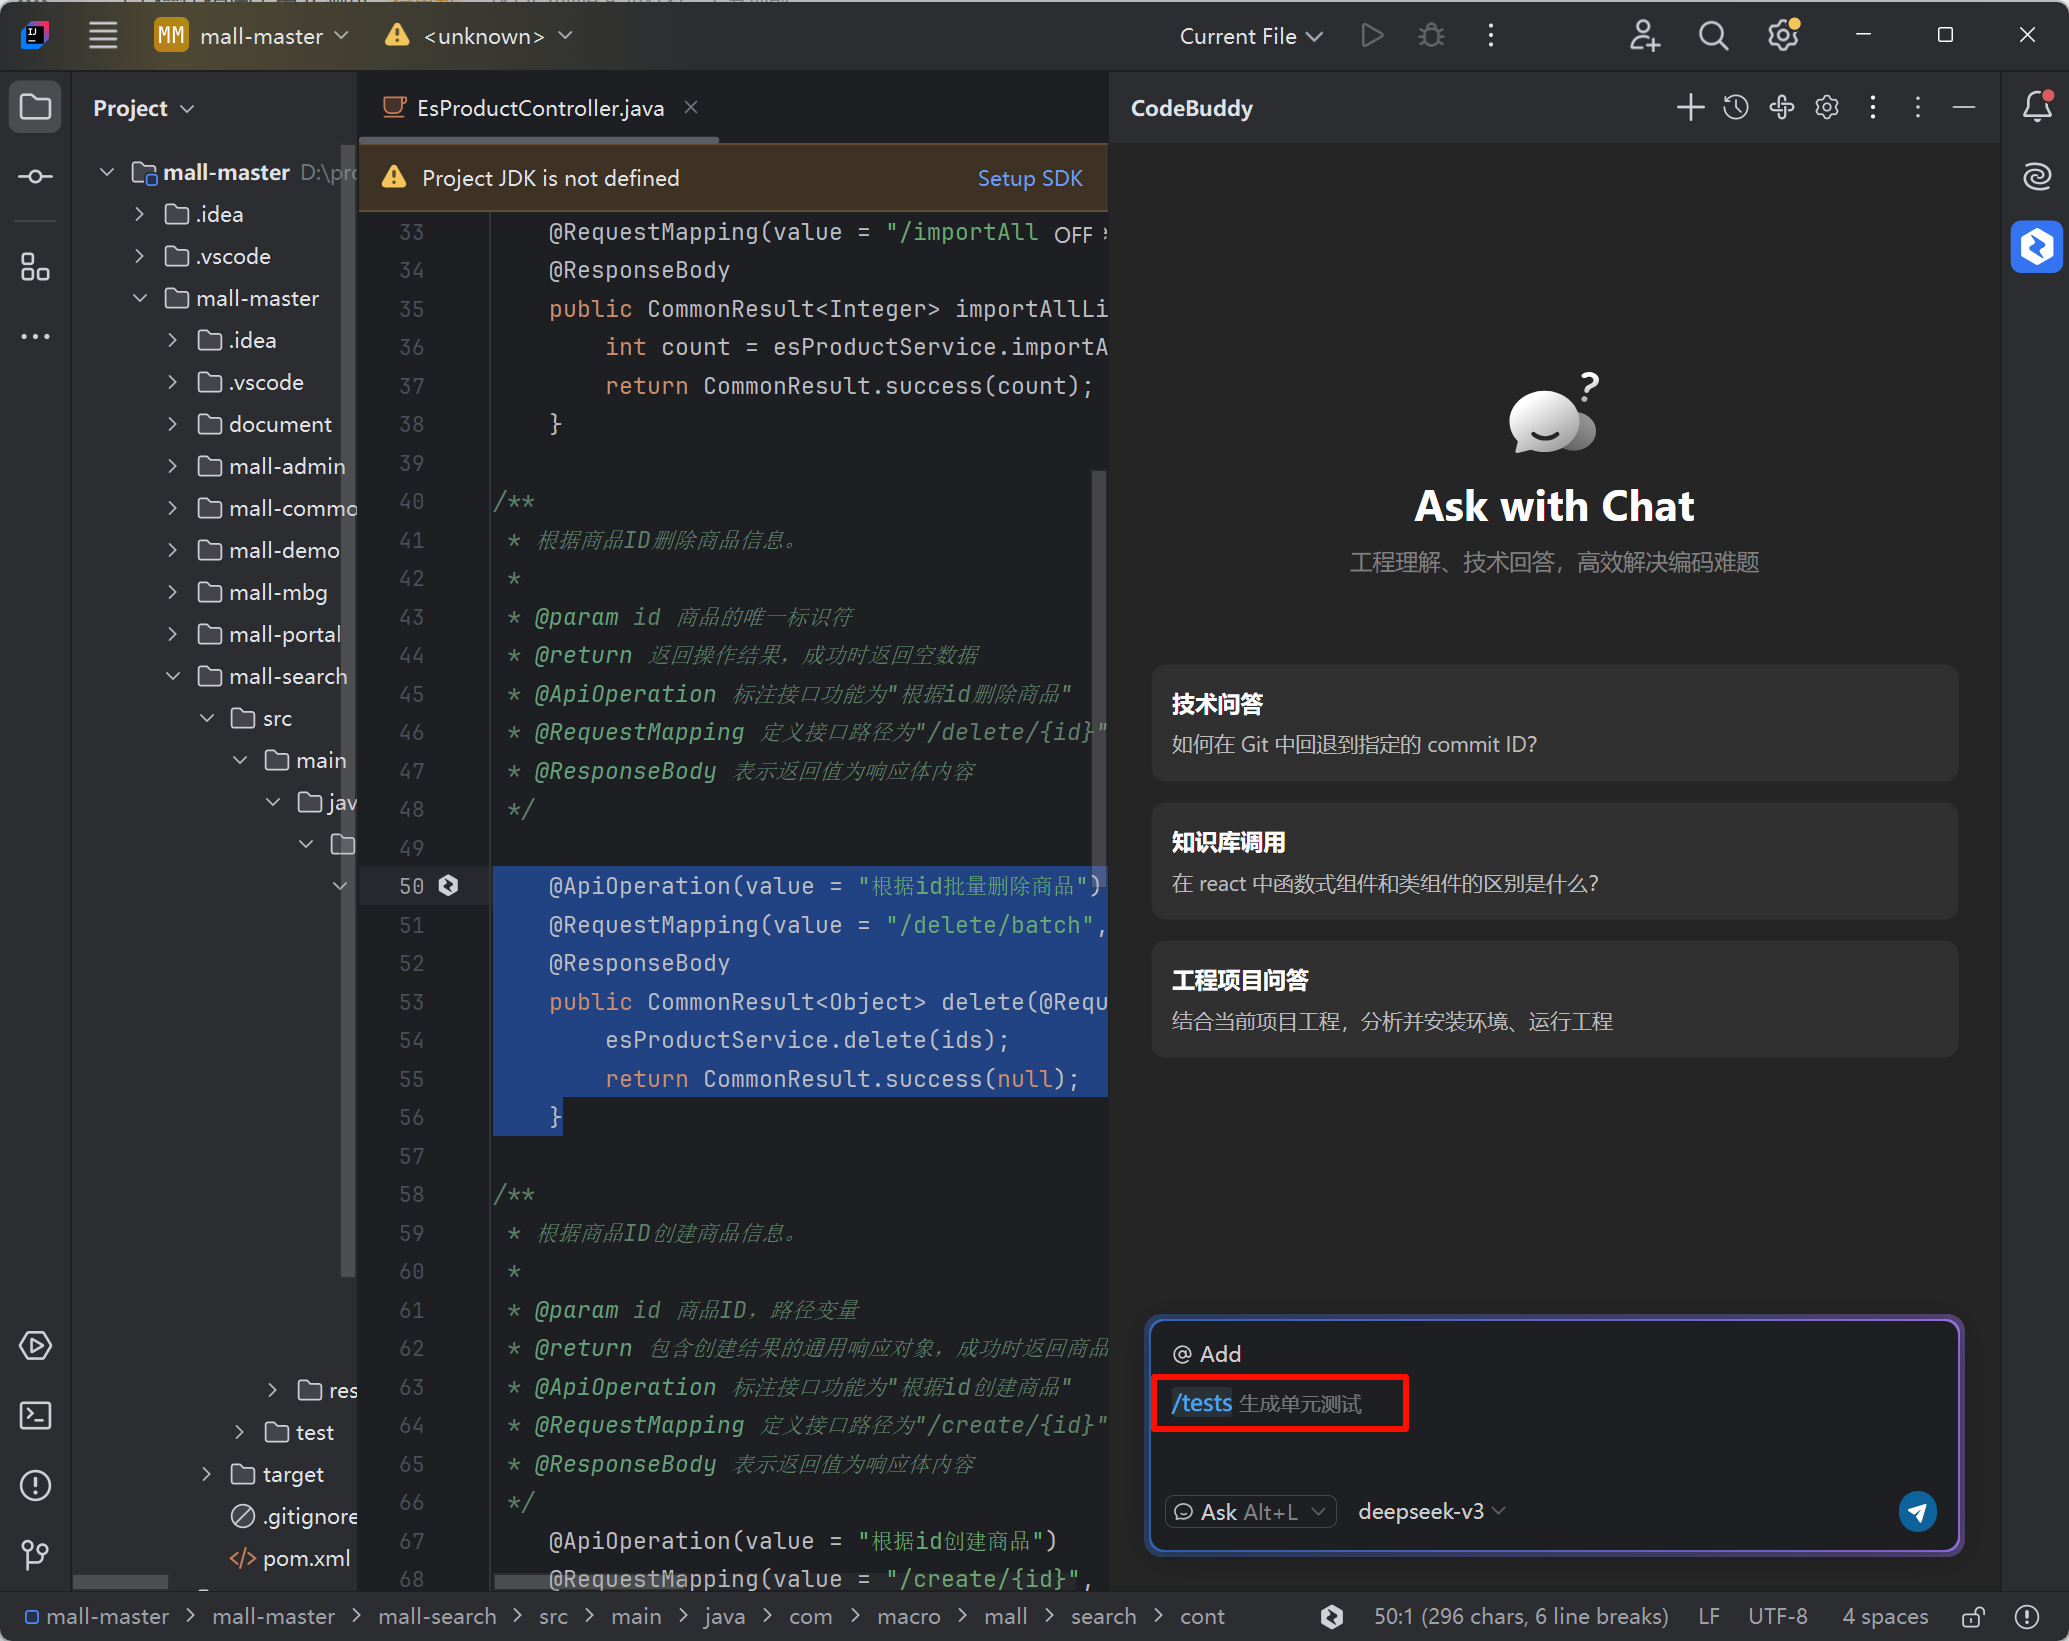Toggle the Project tool window folder button

coord(36,107)
